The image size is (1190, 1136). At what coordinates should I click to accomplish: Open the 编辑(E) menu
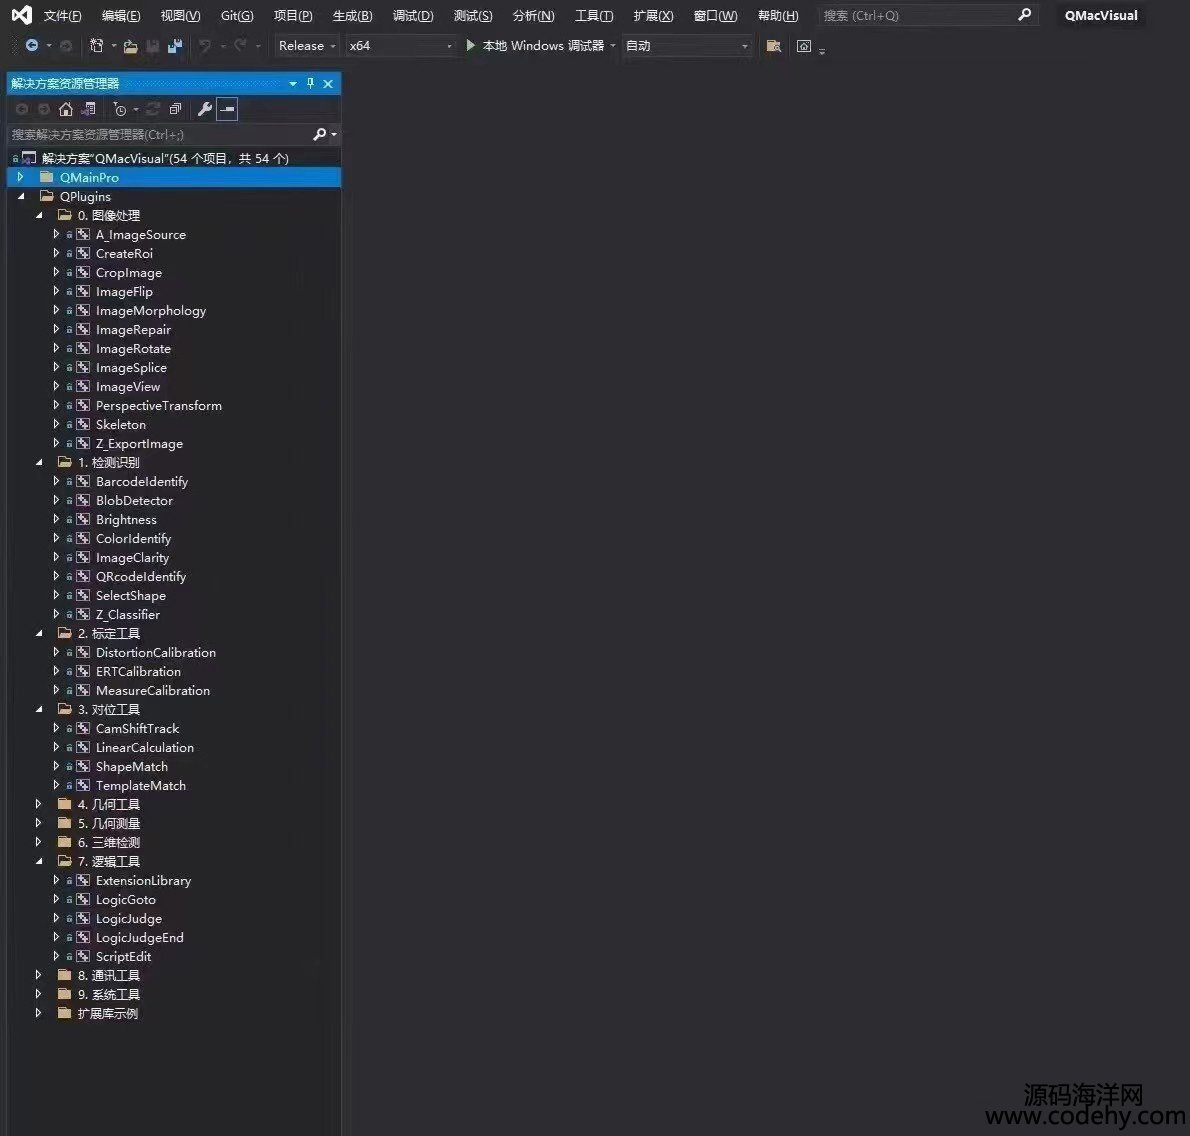pyautogui.click(x=121, y=16)
